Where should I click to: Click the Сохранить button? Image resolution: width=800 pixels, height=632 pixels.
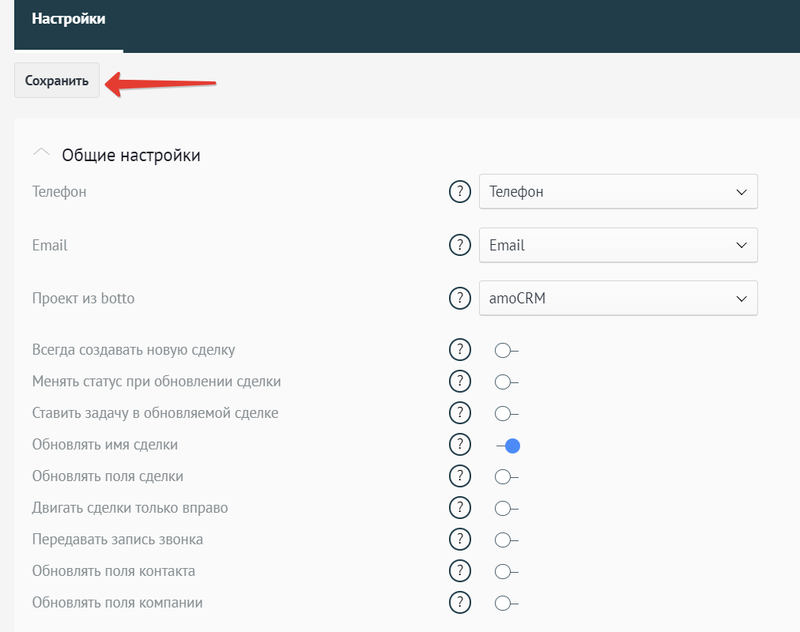[57, 81]
